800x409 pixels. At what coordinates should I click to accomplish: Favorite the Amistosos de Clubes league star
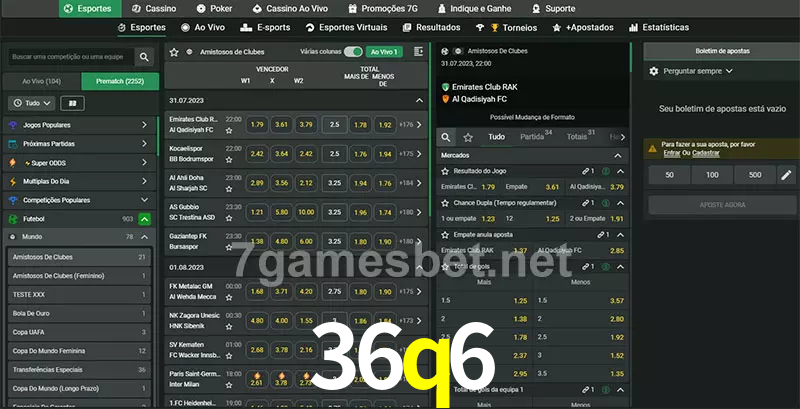click(174, 52)
